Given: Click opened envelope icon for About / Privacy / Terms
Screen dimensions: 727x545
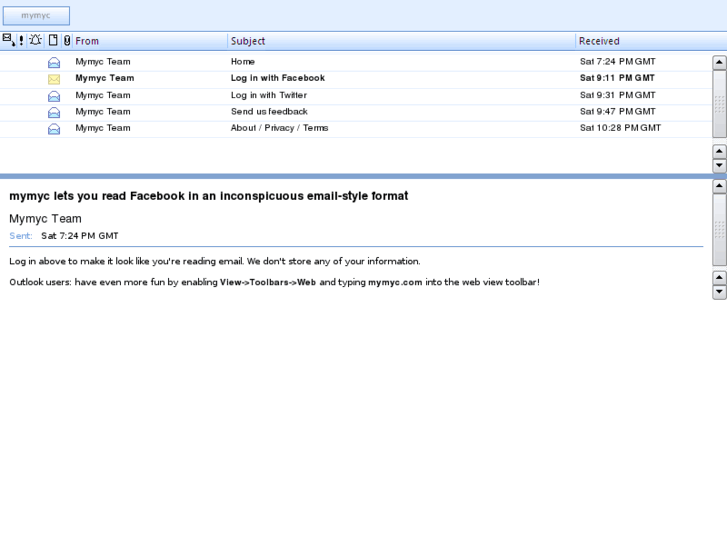Looking at the screenshot, I should tap(54, 129).
